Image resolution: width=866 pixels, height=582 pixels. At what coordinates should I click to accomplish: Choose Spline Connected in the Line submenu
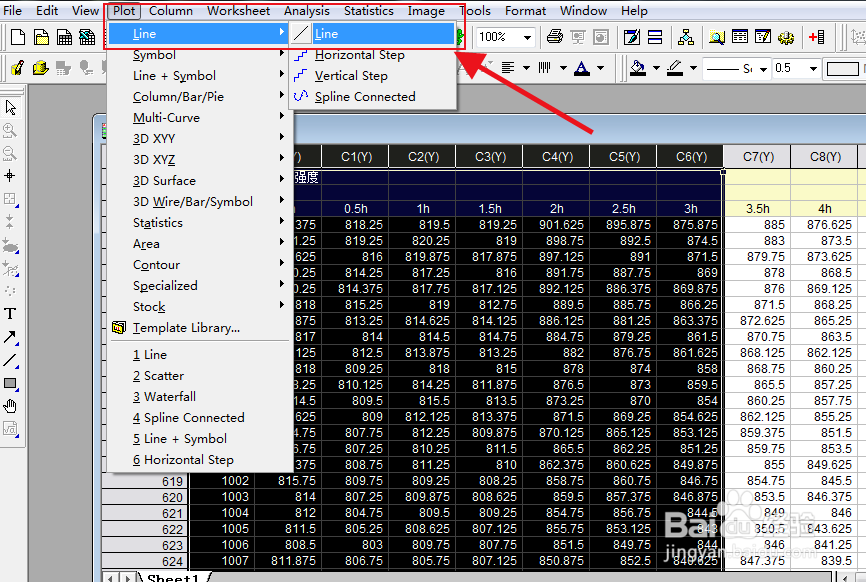(x=373, y=97)
